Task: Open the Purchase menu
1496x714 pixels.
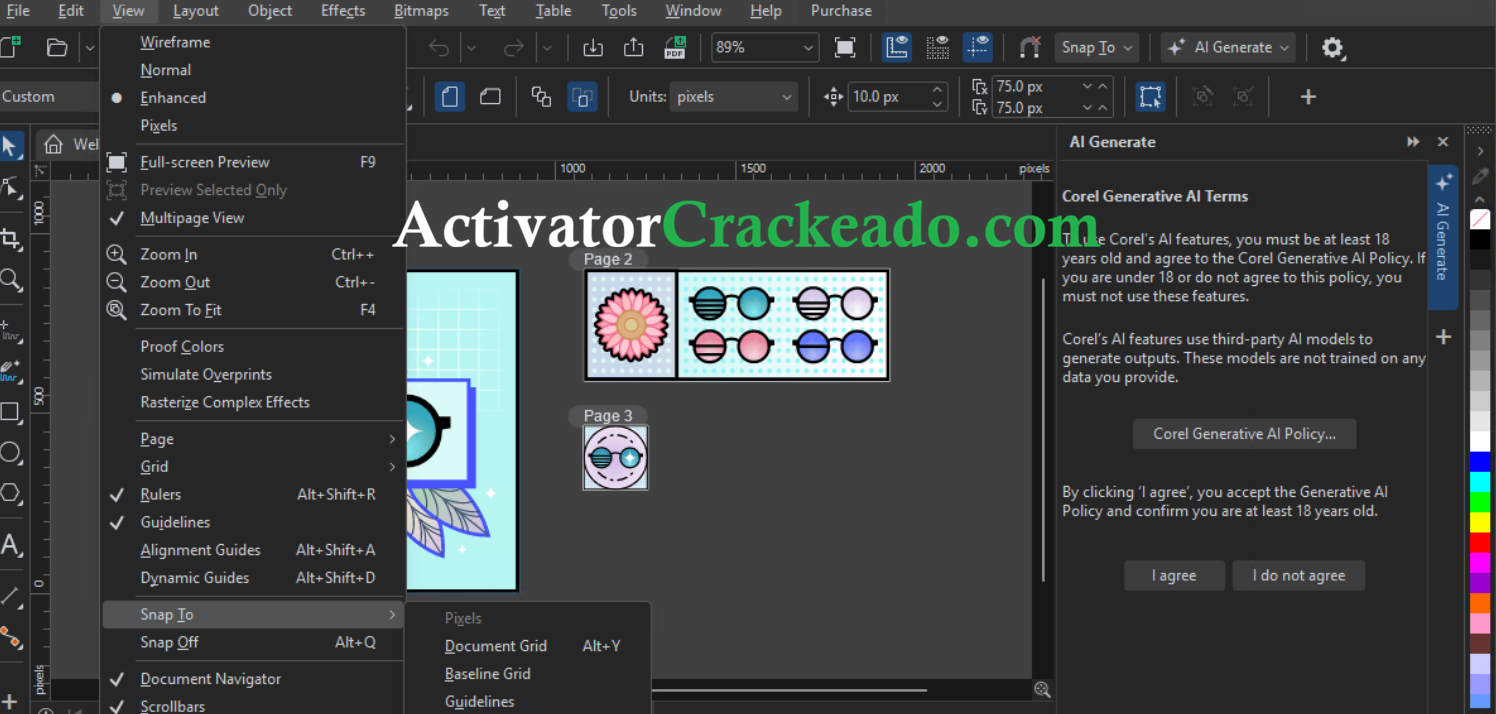Action: (x=841, y=11)
